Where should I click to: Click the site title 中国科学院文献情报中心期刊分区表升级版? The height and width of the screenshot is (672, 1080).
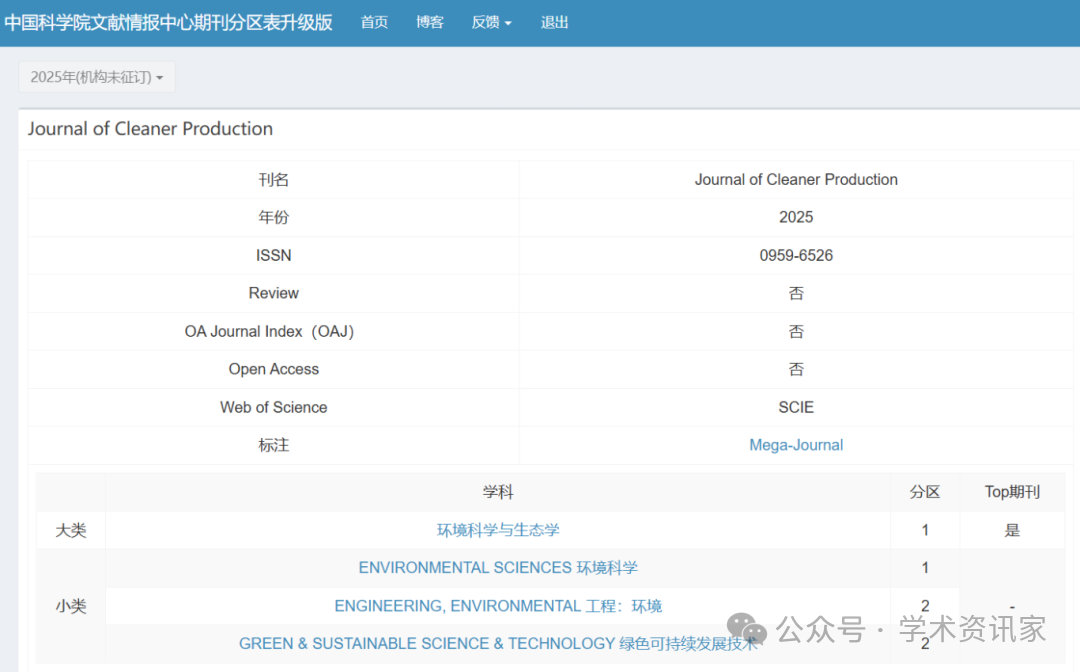(168, 23)
